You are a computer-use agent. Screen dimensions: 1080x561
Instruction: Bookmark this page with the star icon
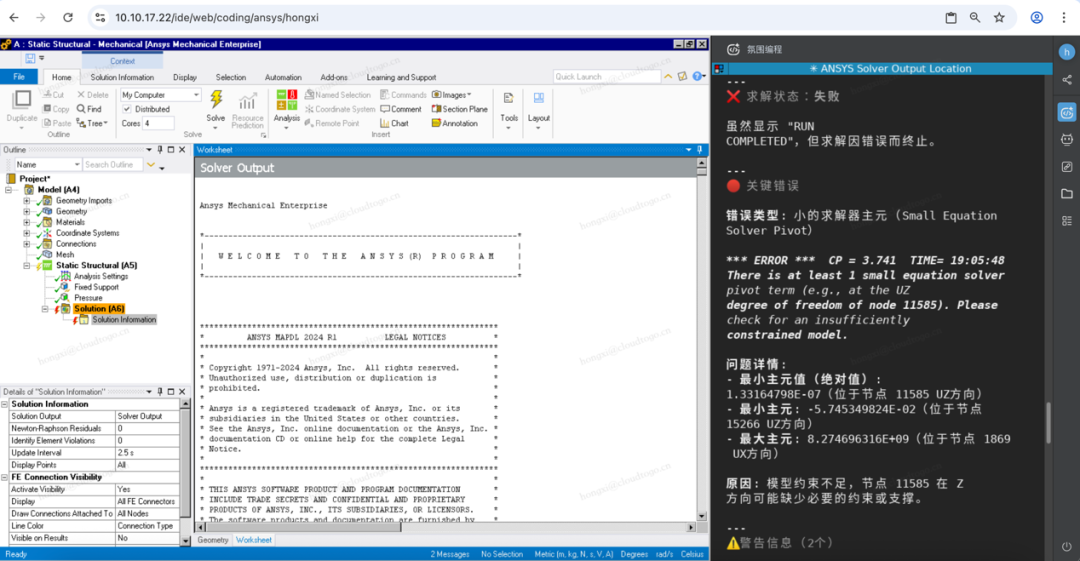coord(999,17)
